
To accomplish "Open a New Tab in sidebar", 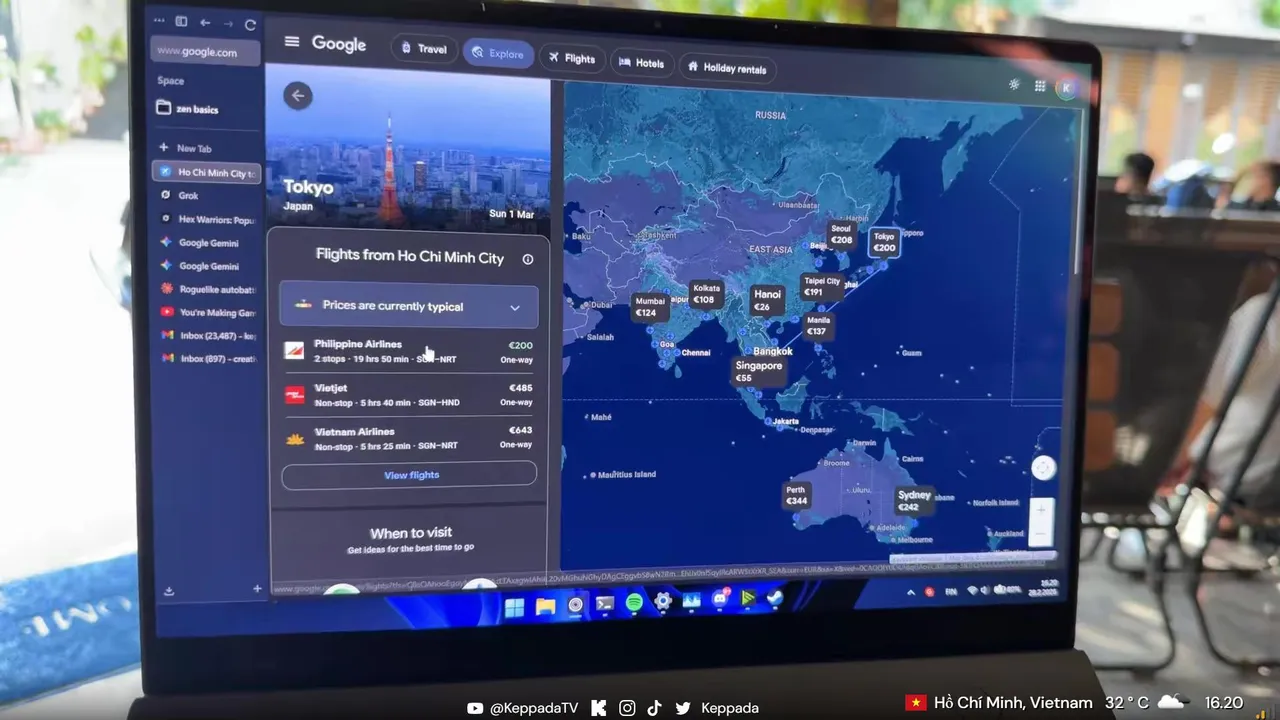I will (186, 148).
